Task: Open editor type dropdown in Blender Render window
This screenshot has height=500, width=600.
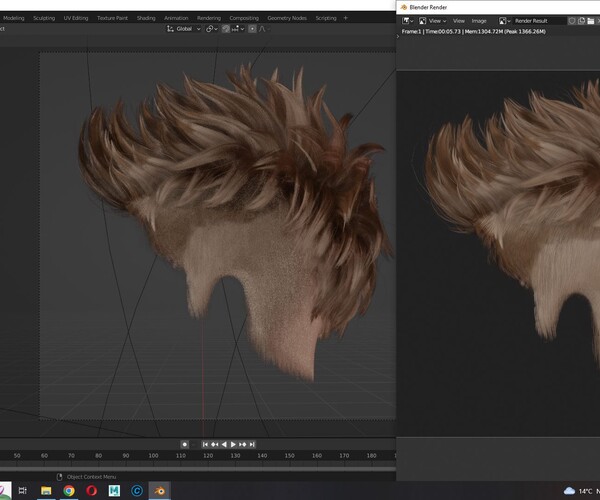Action: pyautogui.click(x=407, y=21)
